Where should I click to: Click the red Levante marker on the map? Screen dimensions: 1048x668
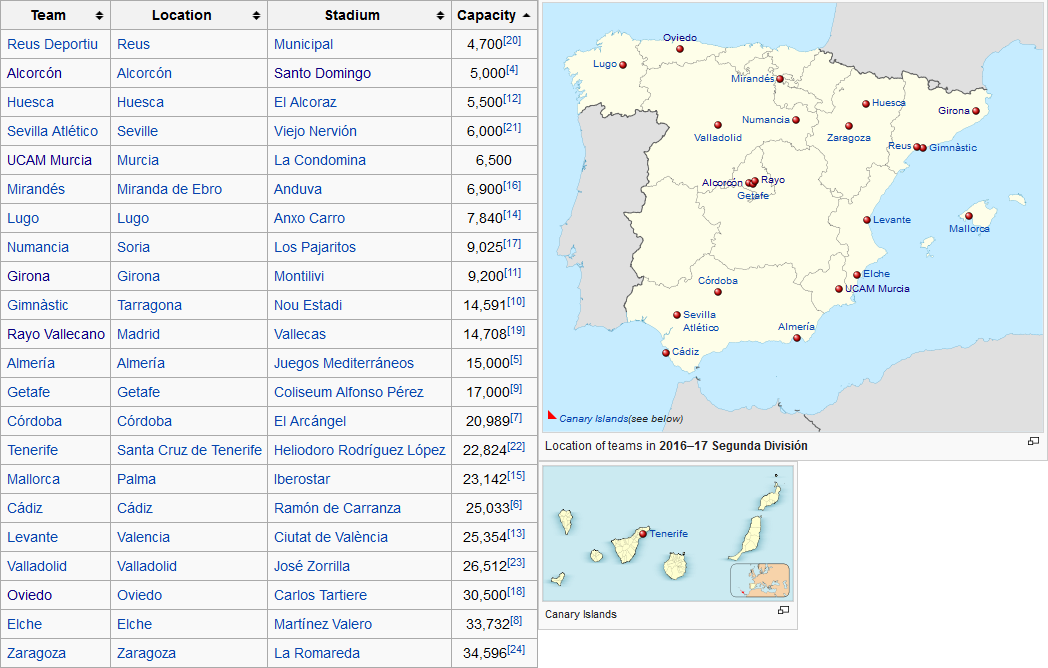(x=867, y=220)
